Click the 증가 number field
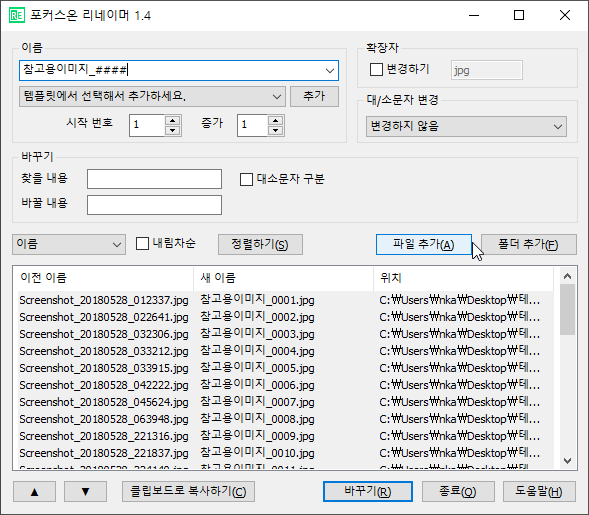This screenshot has width=589, height=515. coord(253,125)
